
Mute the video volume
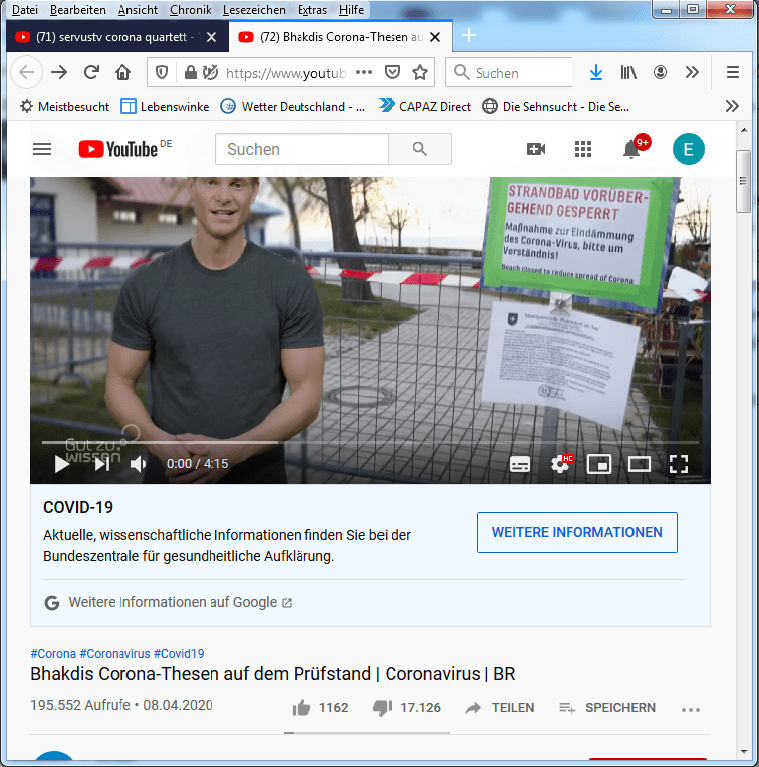pyautogui.click(x=139, y=464)
